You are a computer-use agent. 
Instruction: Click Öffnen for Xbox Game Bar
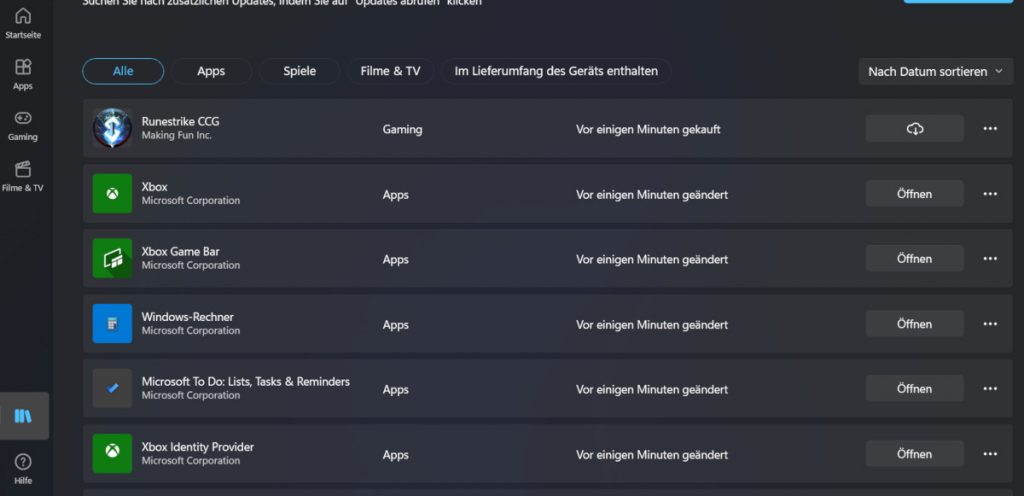click(914, 258)
